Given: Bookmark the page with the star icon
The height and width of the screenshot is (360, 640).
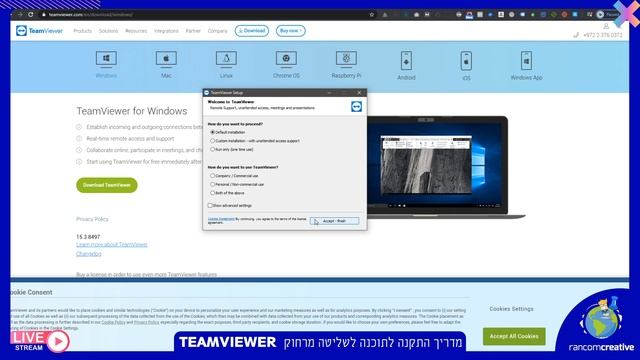Looking at the screenshot, I should tap(371, 14).
